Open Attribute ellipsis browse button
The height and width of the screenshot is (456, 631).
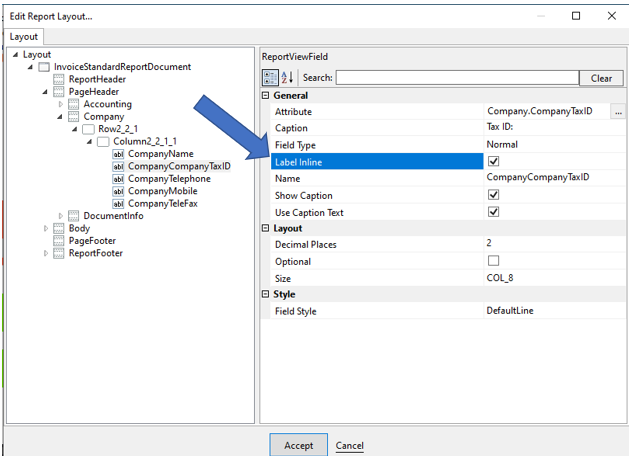pyautogui.click(x=618, y=111)
